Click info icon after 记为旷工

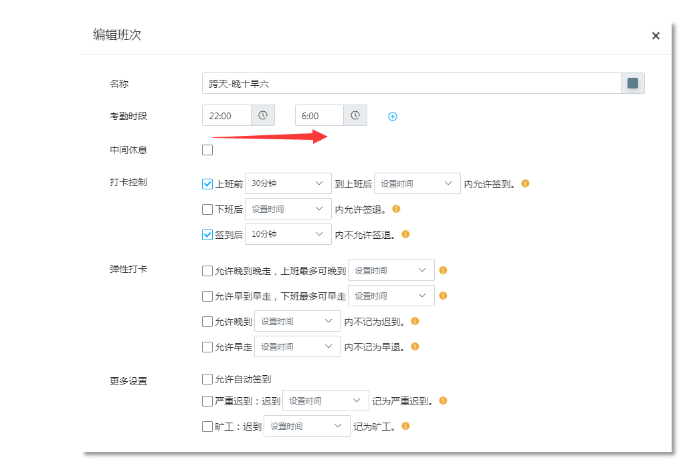click(406, 426)
